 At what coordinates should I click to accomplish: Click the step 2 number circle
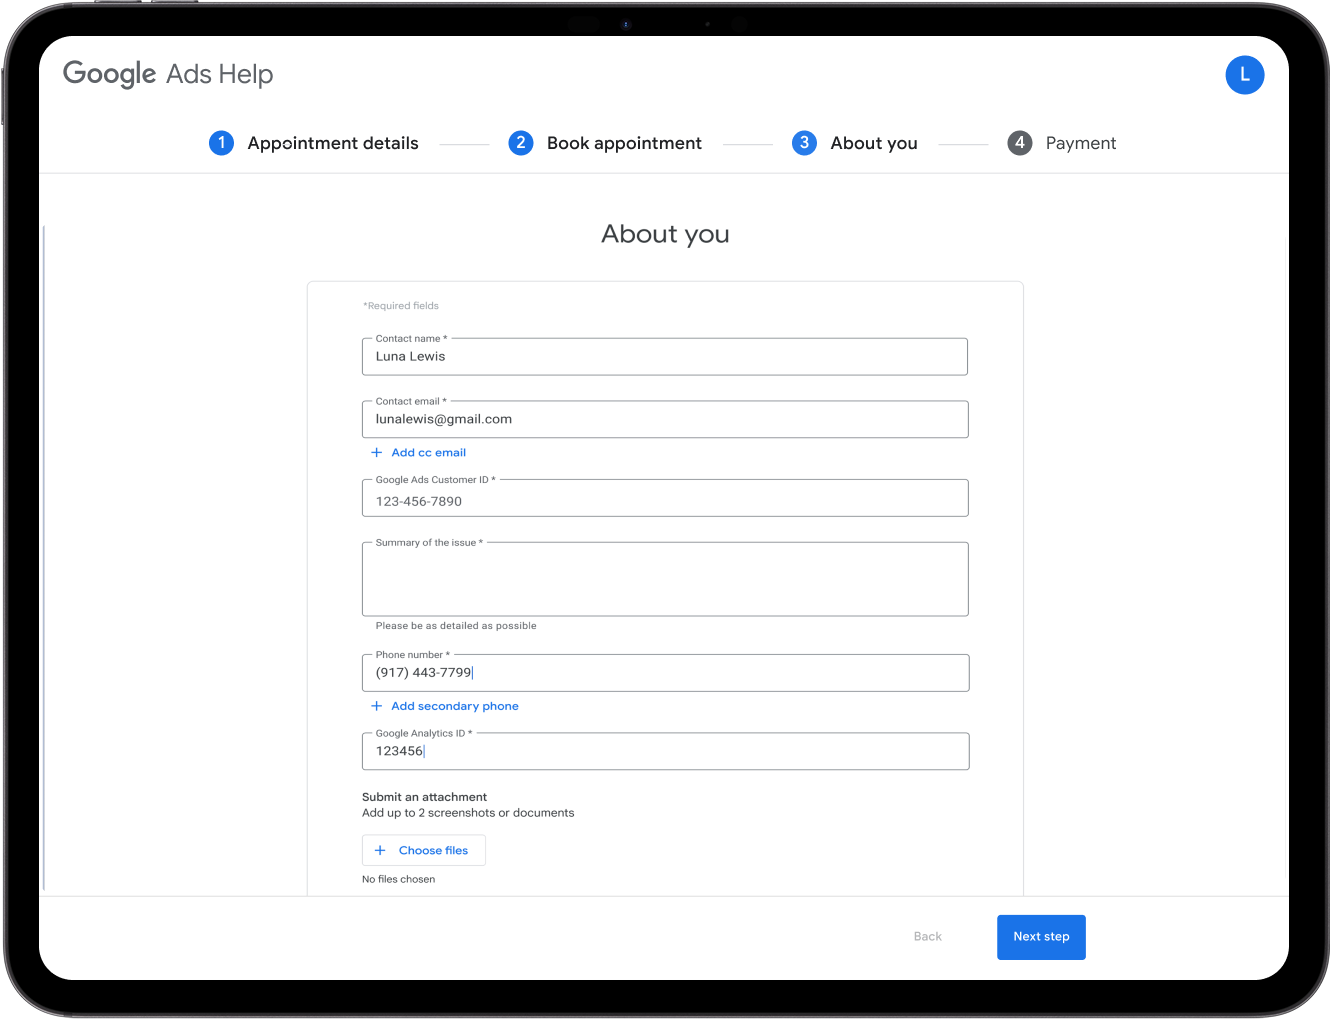point(520,143)
